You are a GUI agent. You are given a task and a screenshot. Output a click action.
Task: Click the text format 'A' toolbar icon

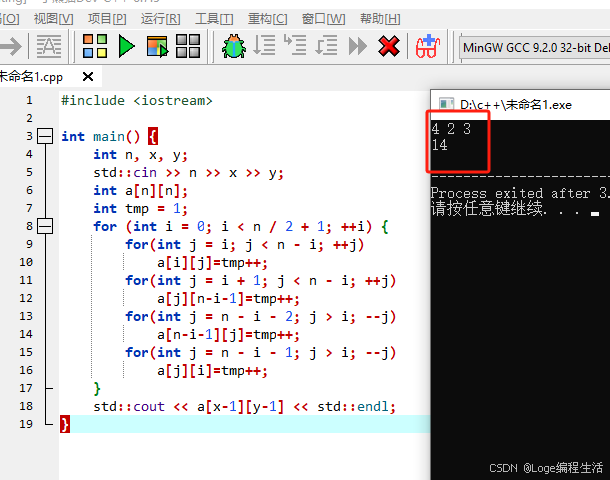coord(49,46)
